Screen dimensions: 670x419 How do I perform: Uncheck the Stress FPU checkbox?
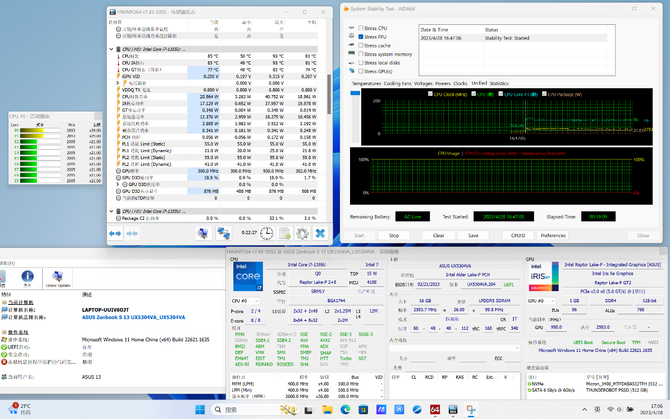pos(361,37)
